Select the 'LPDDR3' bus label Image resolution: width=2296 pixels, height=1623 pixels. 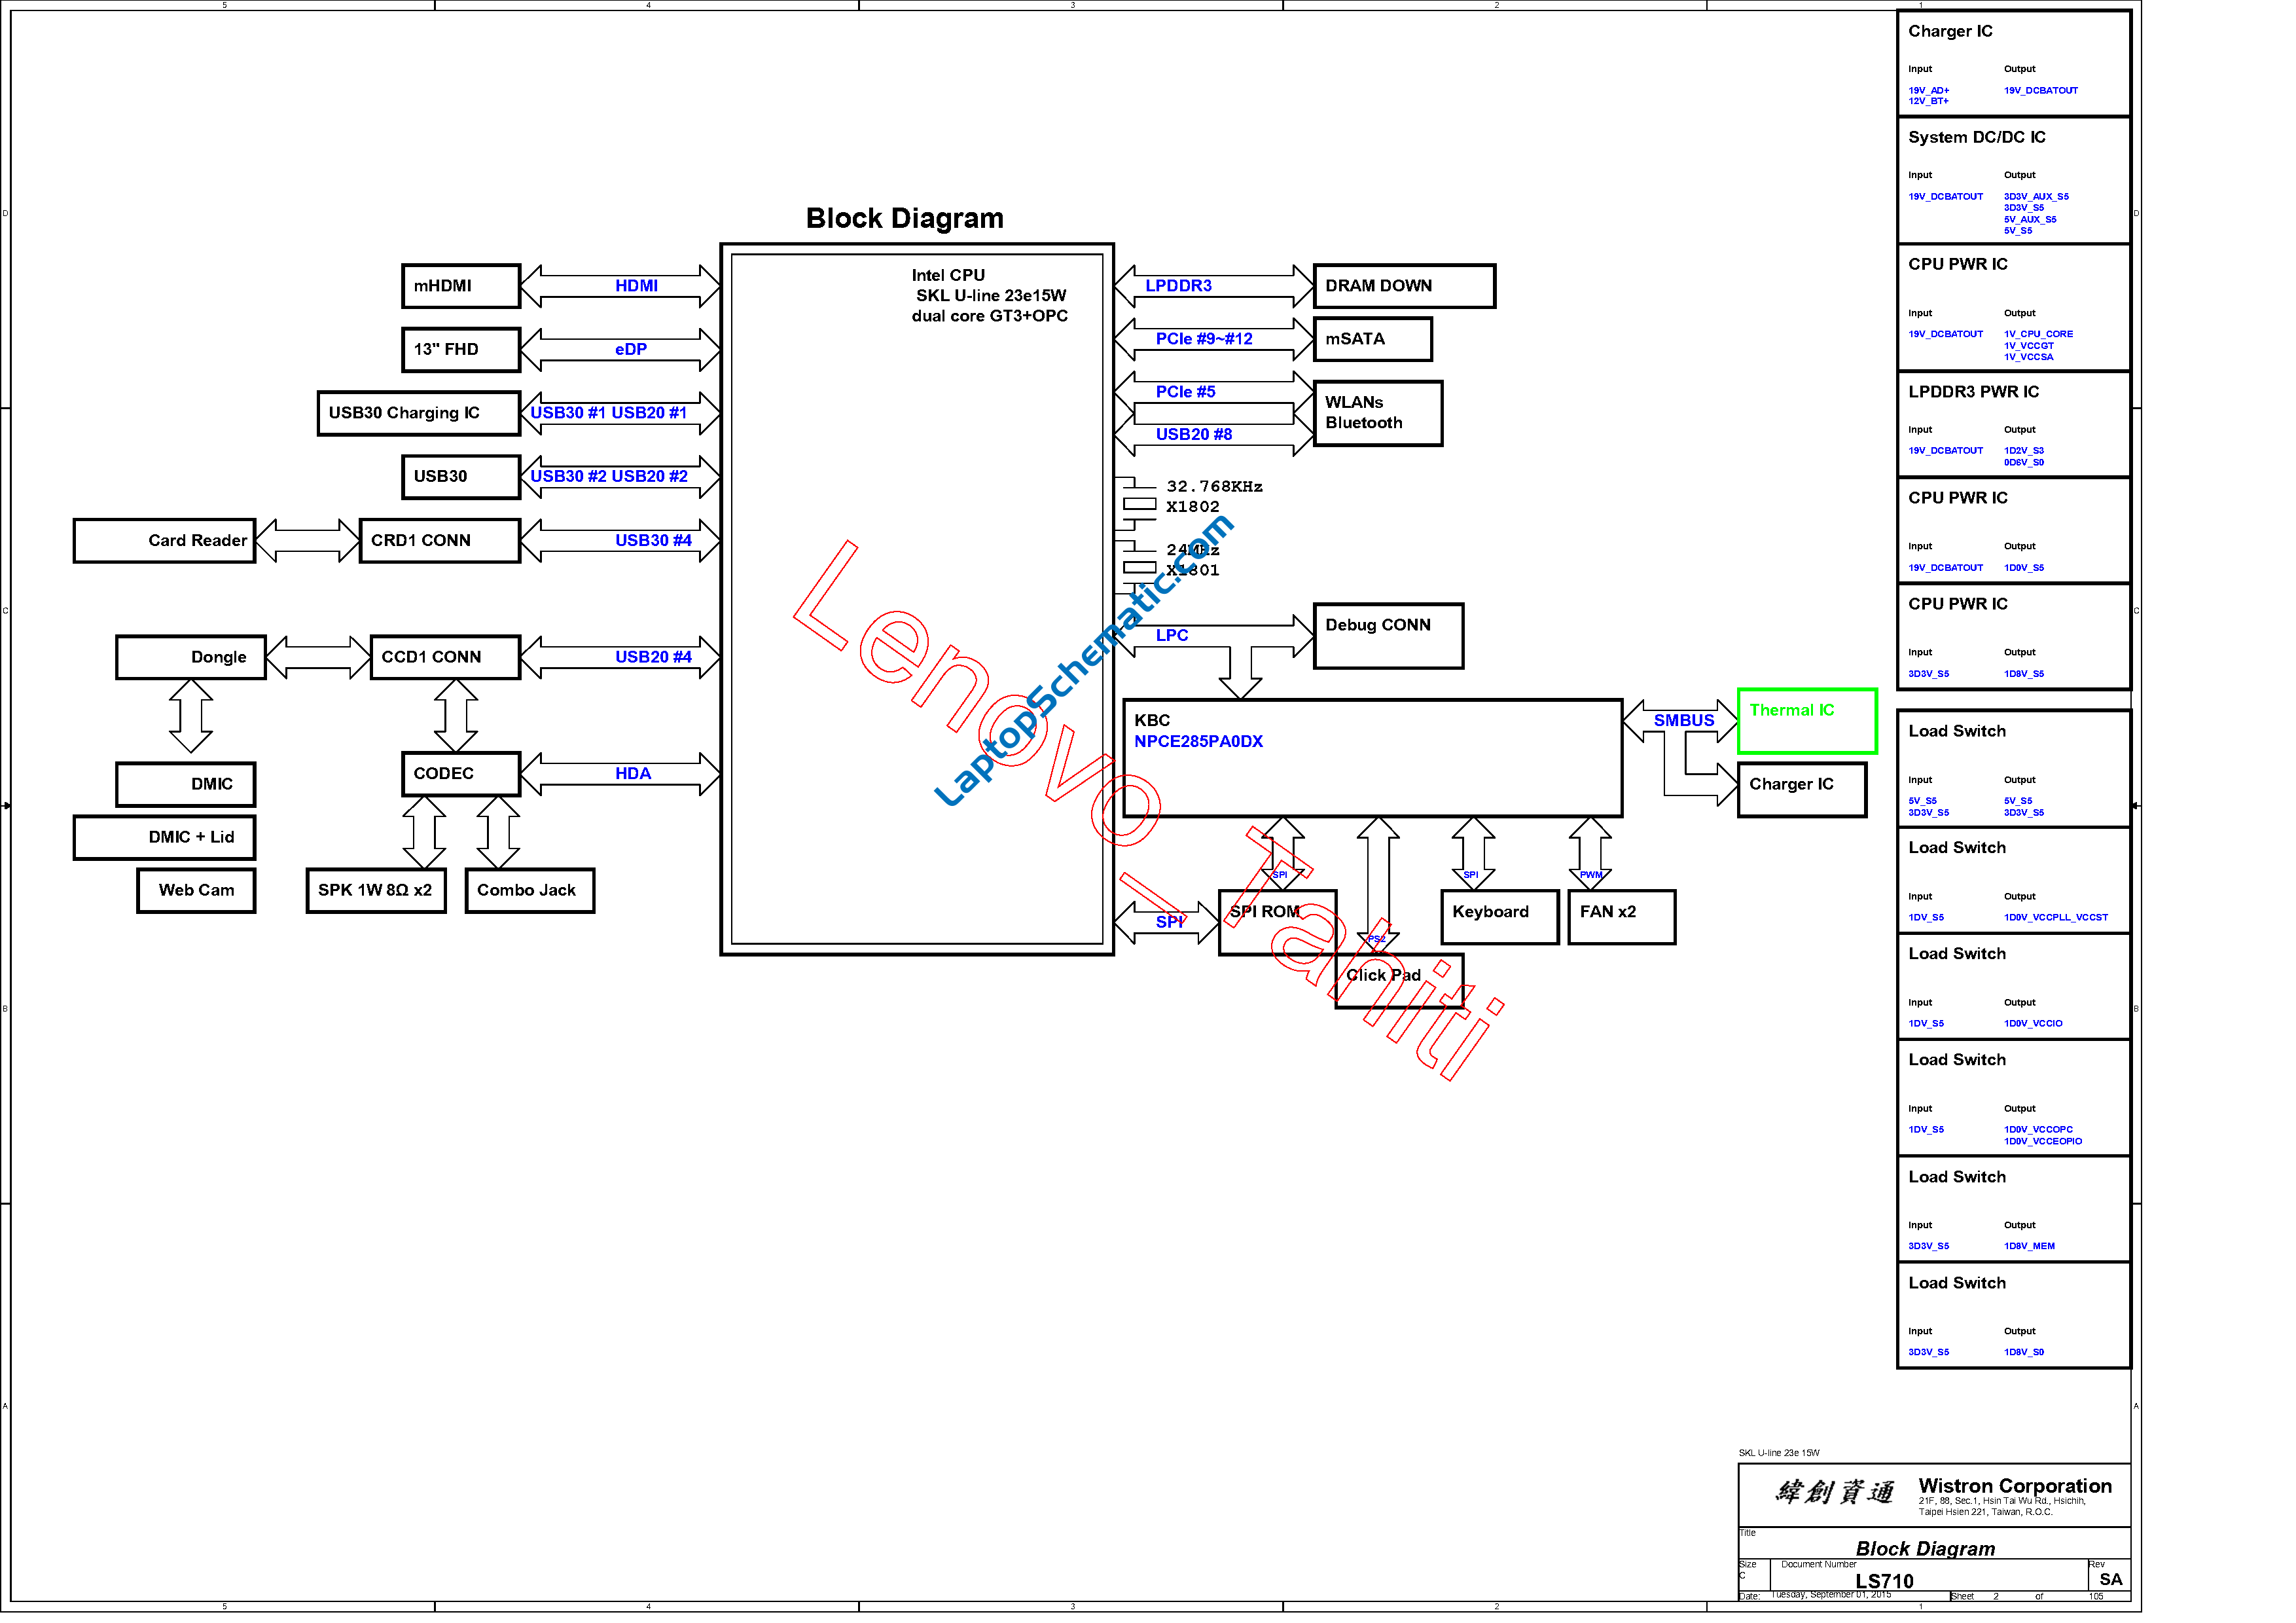pyautogui.click(x=1178, y=286)
